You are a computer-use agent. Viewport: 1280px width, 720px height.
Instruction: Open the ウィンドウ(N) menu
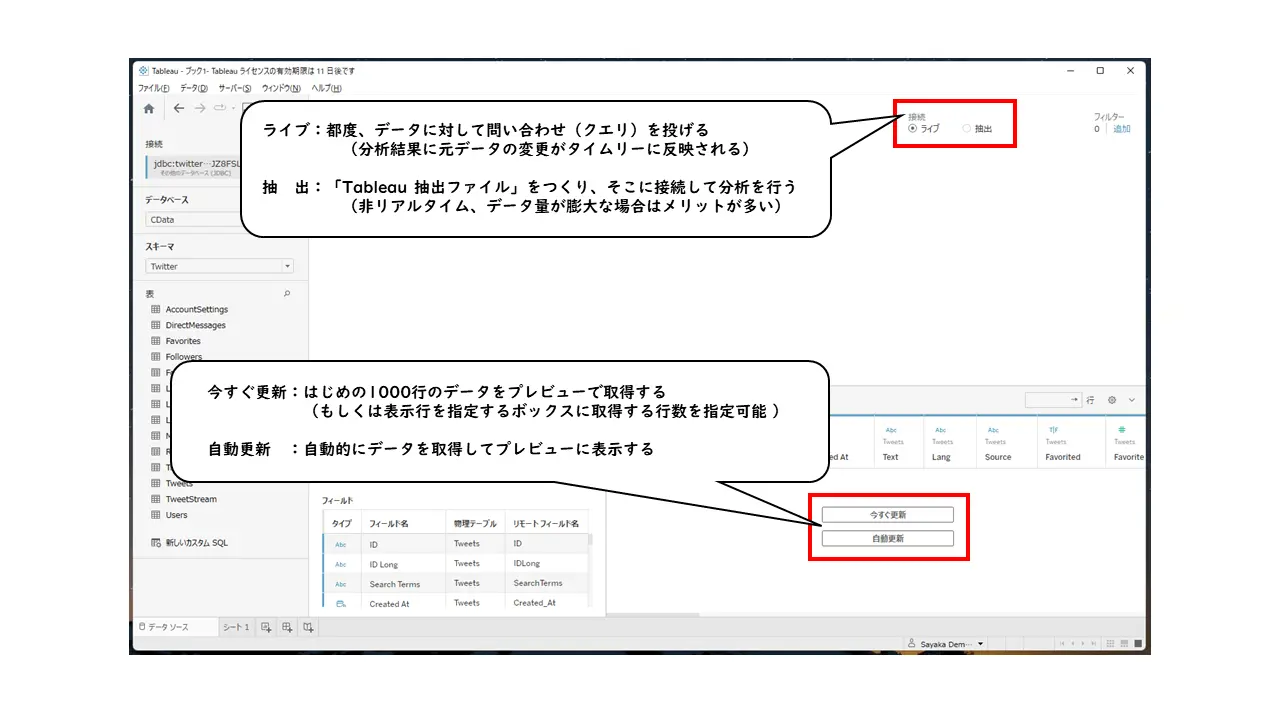click(x=281, y=88)
